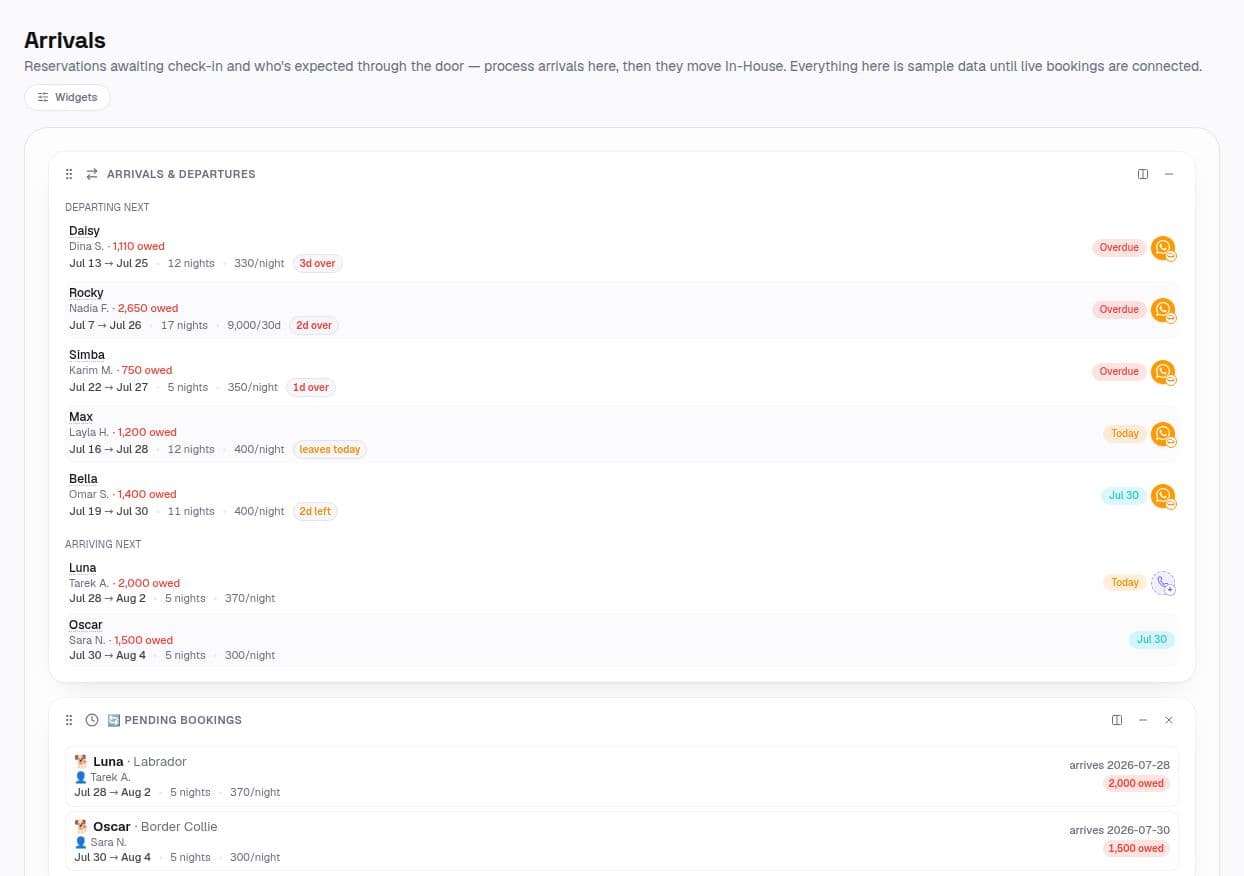Select the Max departure name

pyautogui.click(x=81, y=417)
